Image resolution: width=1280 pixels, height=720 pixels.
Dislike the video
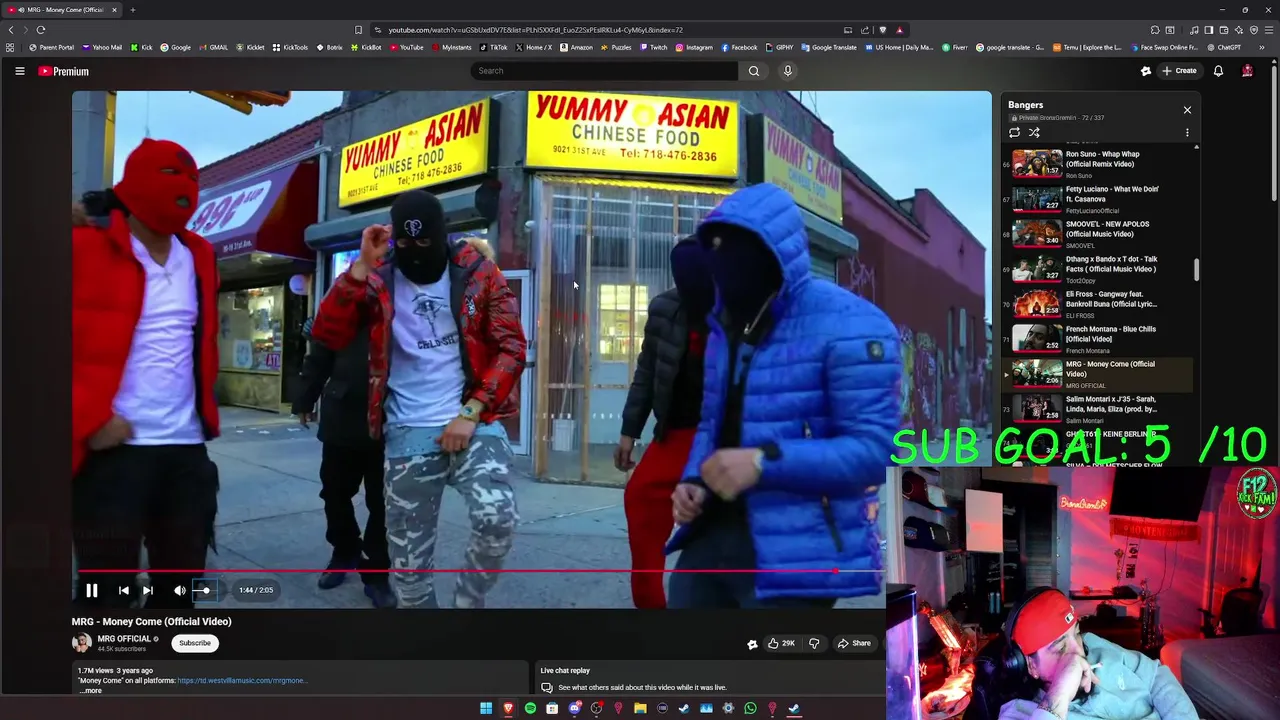(x=814, y=644)
